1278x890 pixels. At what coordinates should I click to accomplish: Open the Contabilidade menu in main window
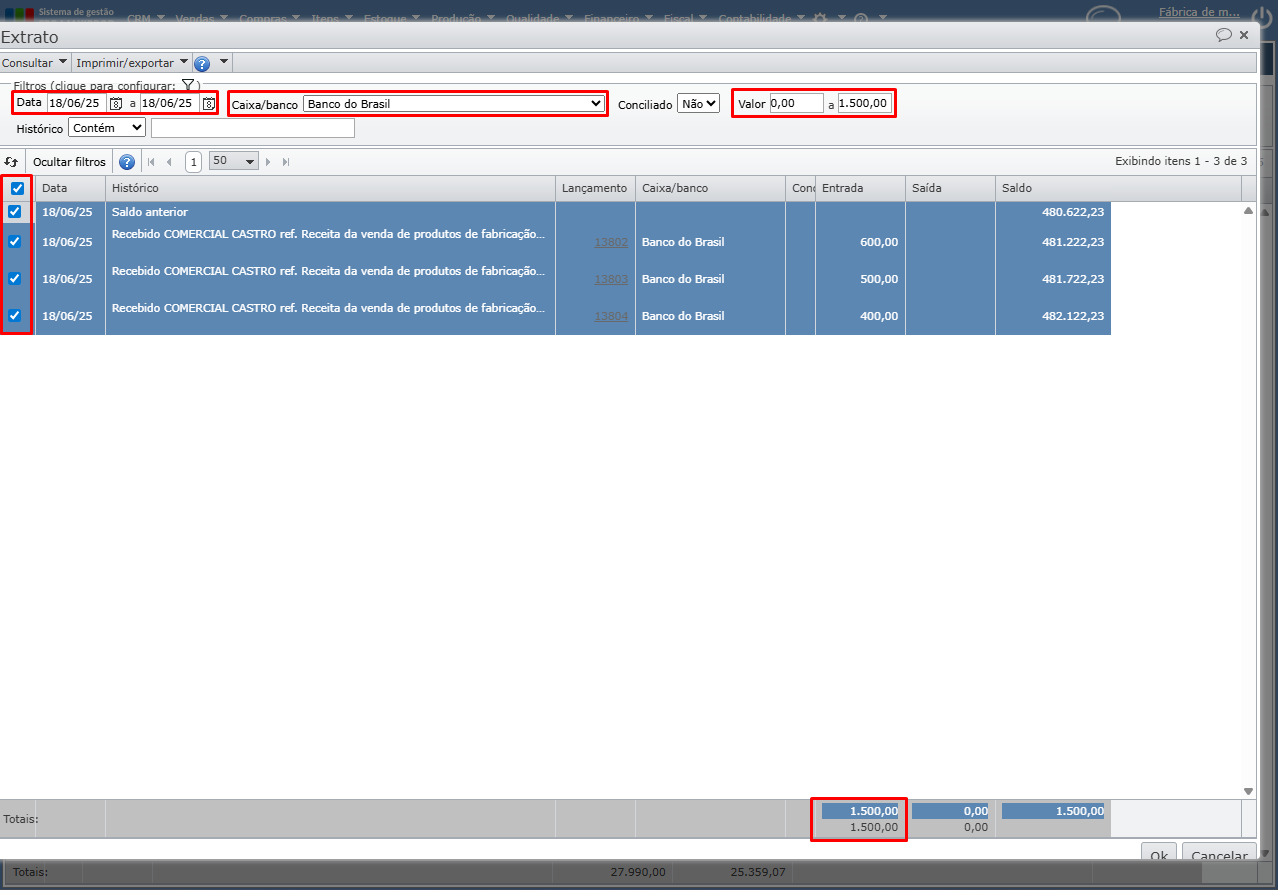(760, 18)
